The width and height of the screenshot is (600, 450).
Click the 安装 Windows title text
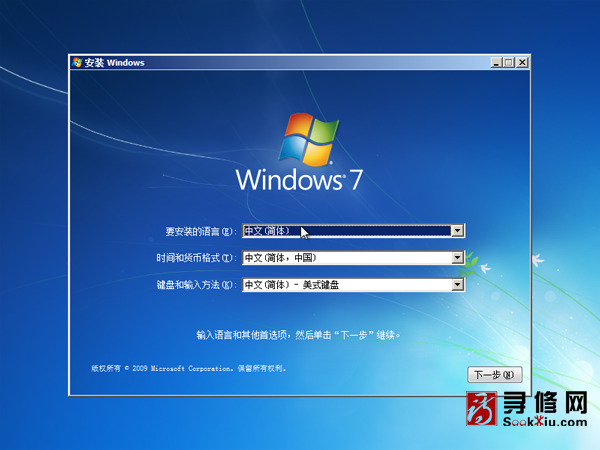(x=114, y=63)
